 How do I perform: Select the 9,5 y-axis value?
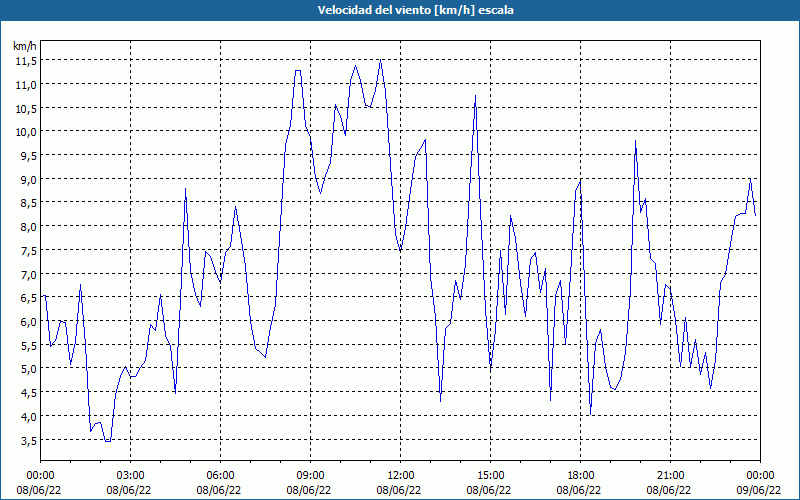28,156
